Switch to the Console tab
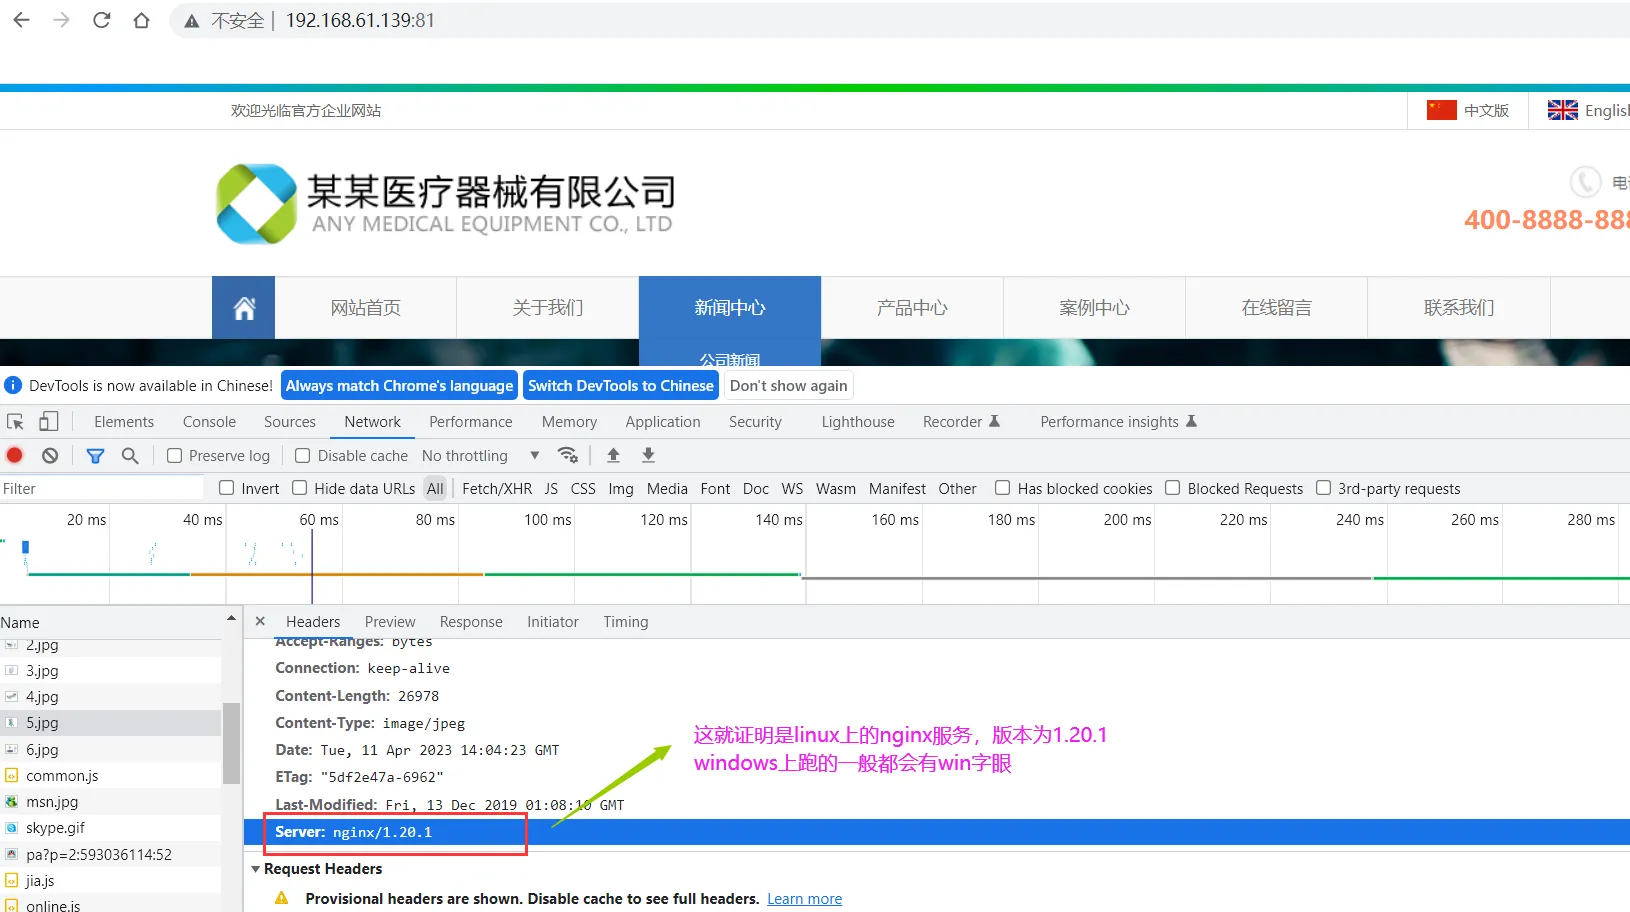This screenshot has width=1630, height=912. [x=209, y=422]
